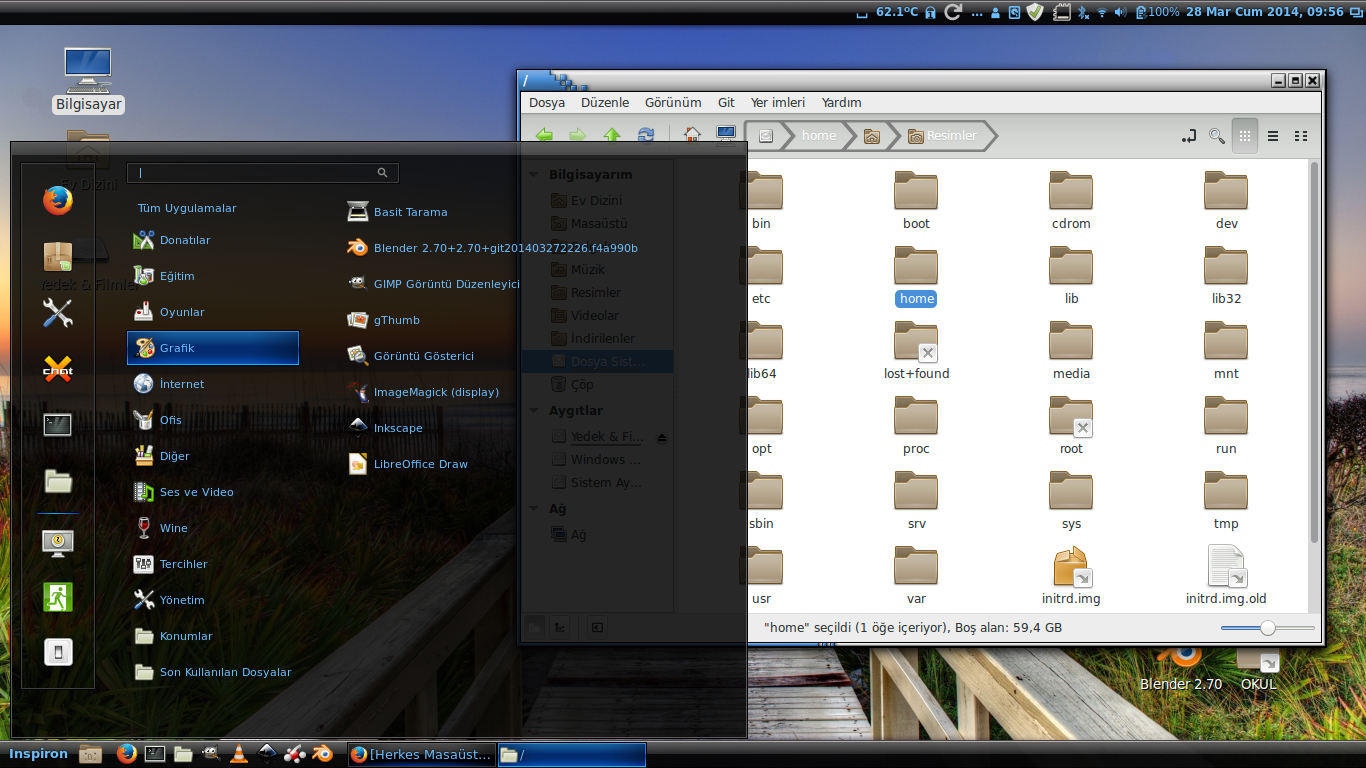
Task: Click the Bluetooth icon in top panel
Action: coord(1085,12)
